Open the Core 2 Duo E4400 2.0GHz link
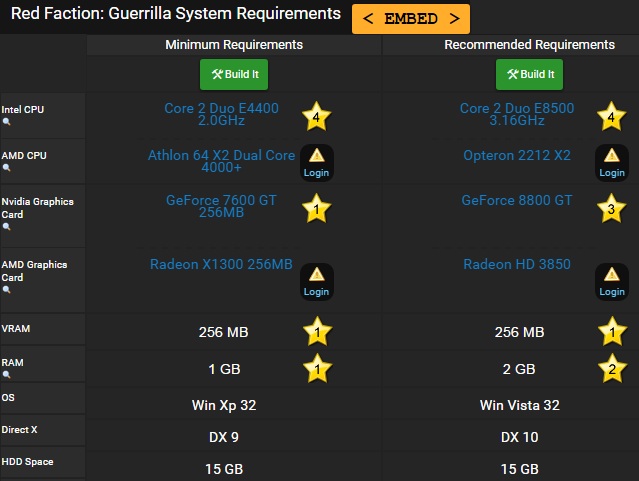This screenshot has width=639, height=481. pyautogui.click(x=221, y=114)
